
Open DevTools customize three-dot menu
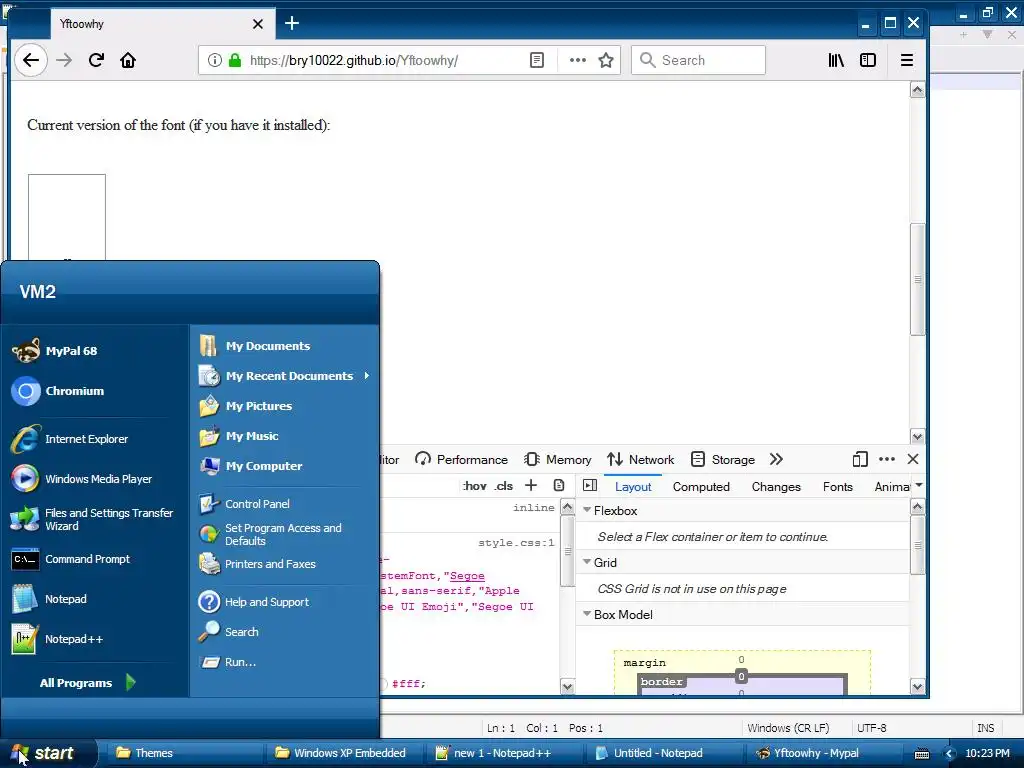pyautogui.click(x=887, y=459)
